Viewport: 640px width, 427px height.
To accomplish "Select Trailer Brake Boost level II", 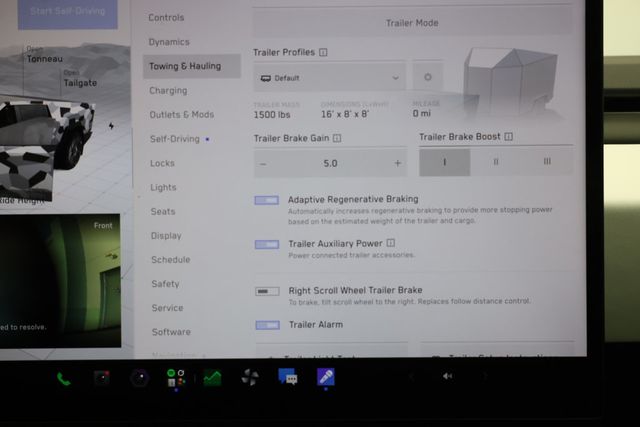I will pos(496,162).
